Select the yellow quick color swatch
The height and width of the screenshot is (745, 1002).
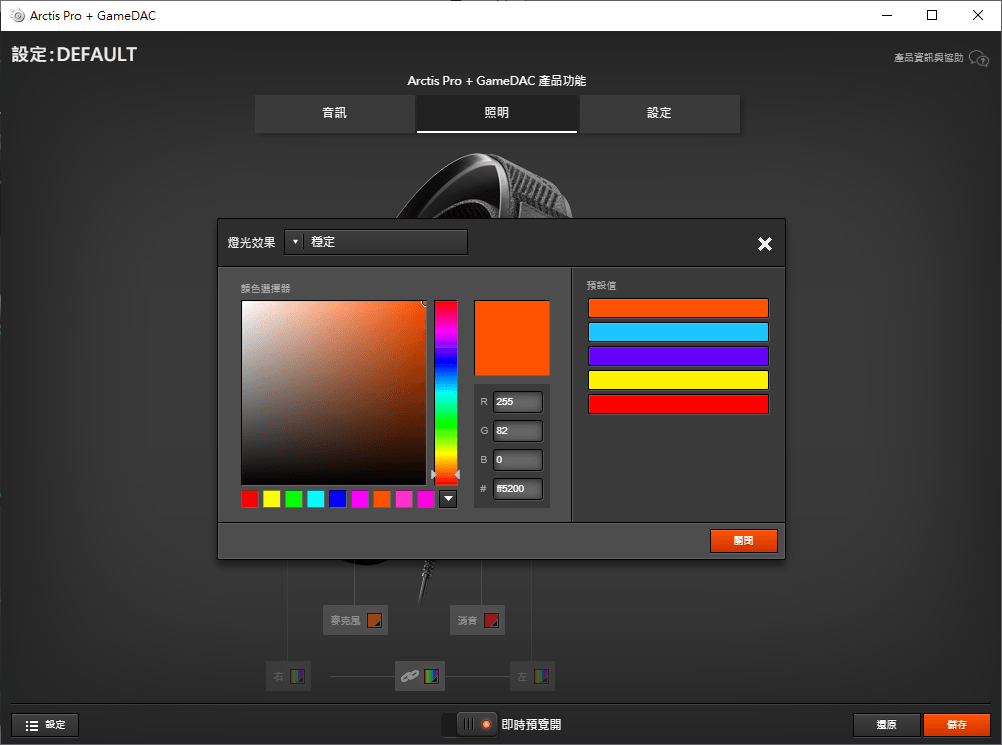272,498
